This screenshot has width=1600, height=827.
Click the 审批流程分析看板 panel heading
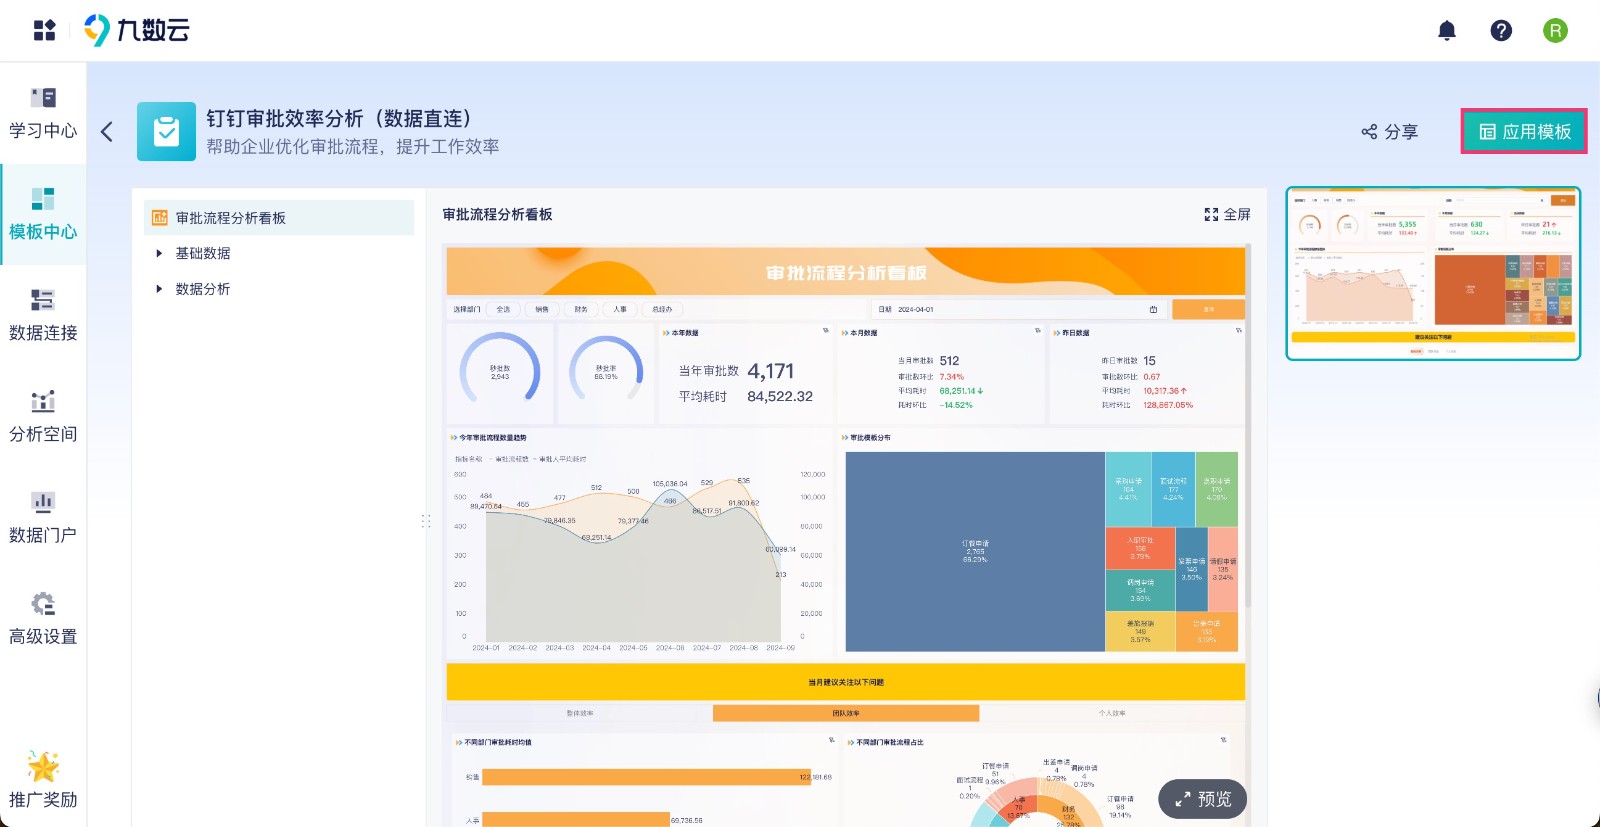[x=497, y=214]
